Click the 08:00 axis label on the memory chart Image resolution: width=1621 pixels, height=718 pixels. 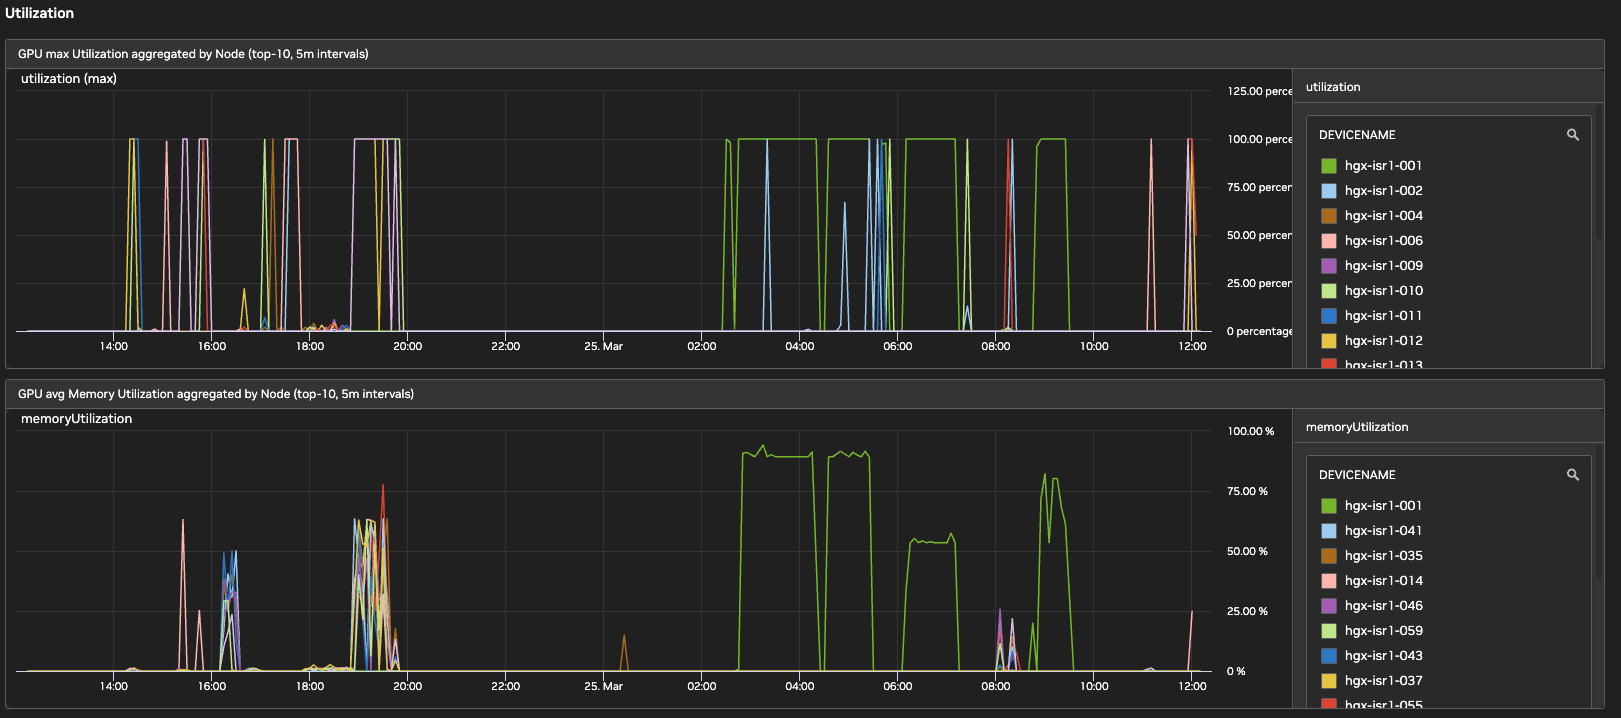(995, 686)
